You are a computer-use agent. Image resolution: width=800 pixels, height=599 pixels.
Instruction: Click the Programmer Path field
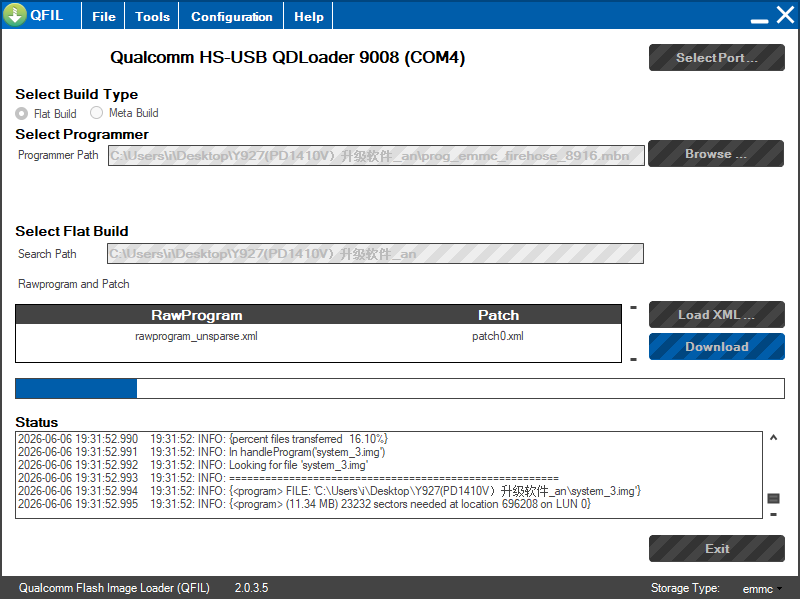click(376, 156)
